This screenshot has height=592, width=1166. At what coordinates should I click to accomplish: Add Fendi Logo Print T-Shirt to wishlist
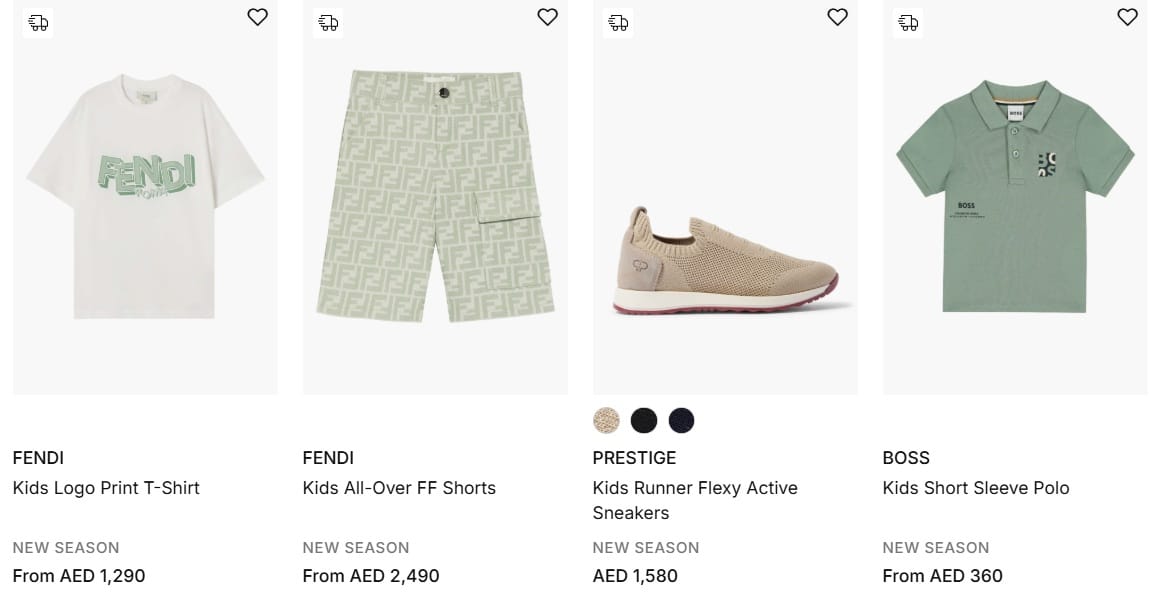257,17
